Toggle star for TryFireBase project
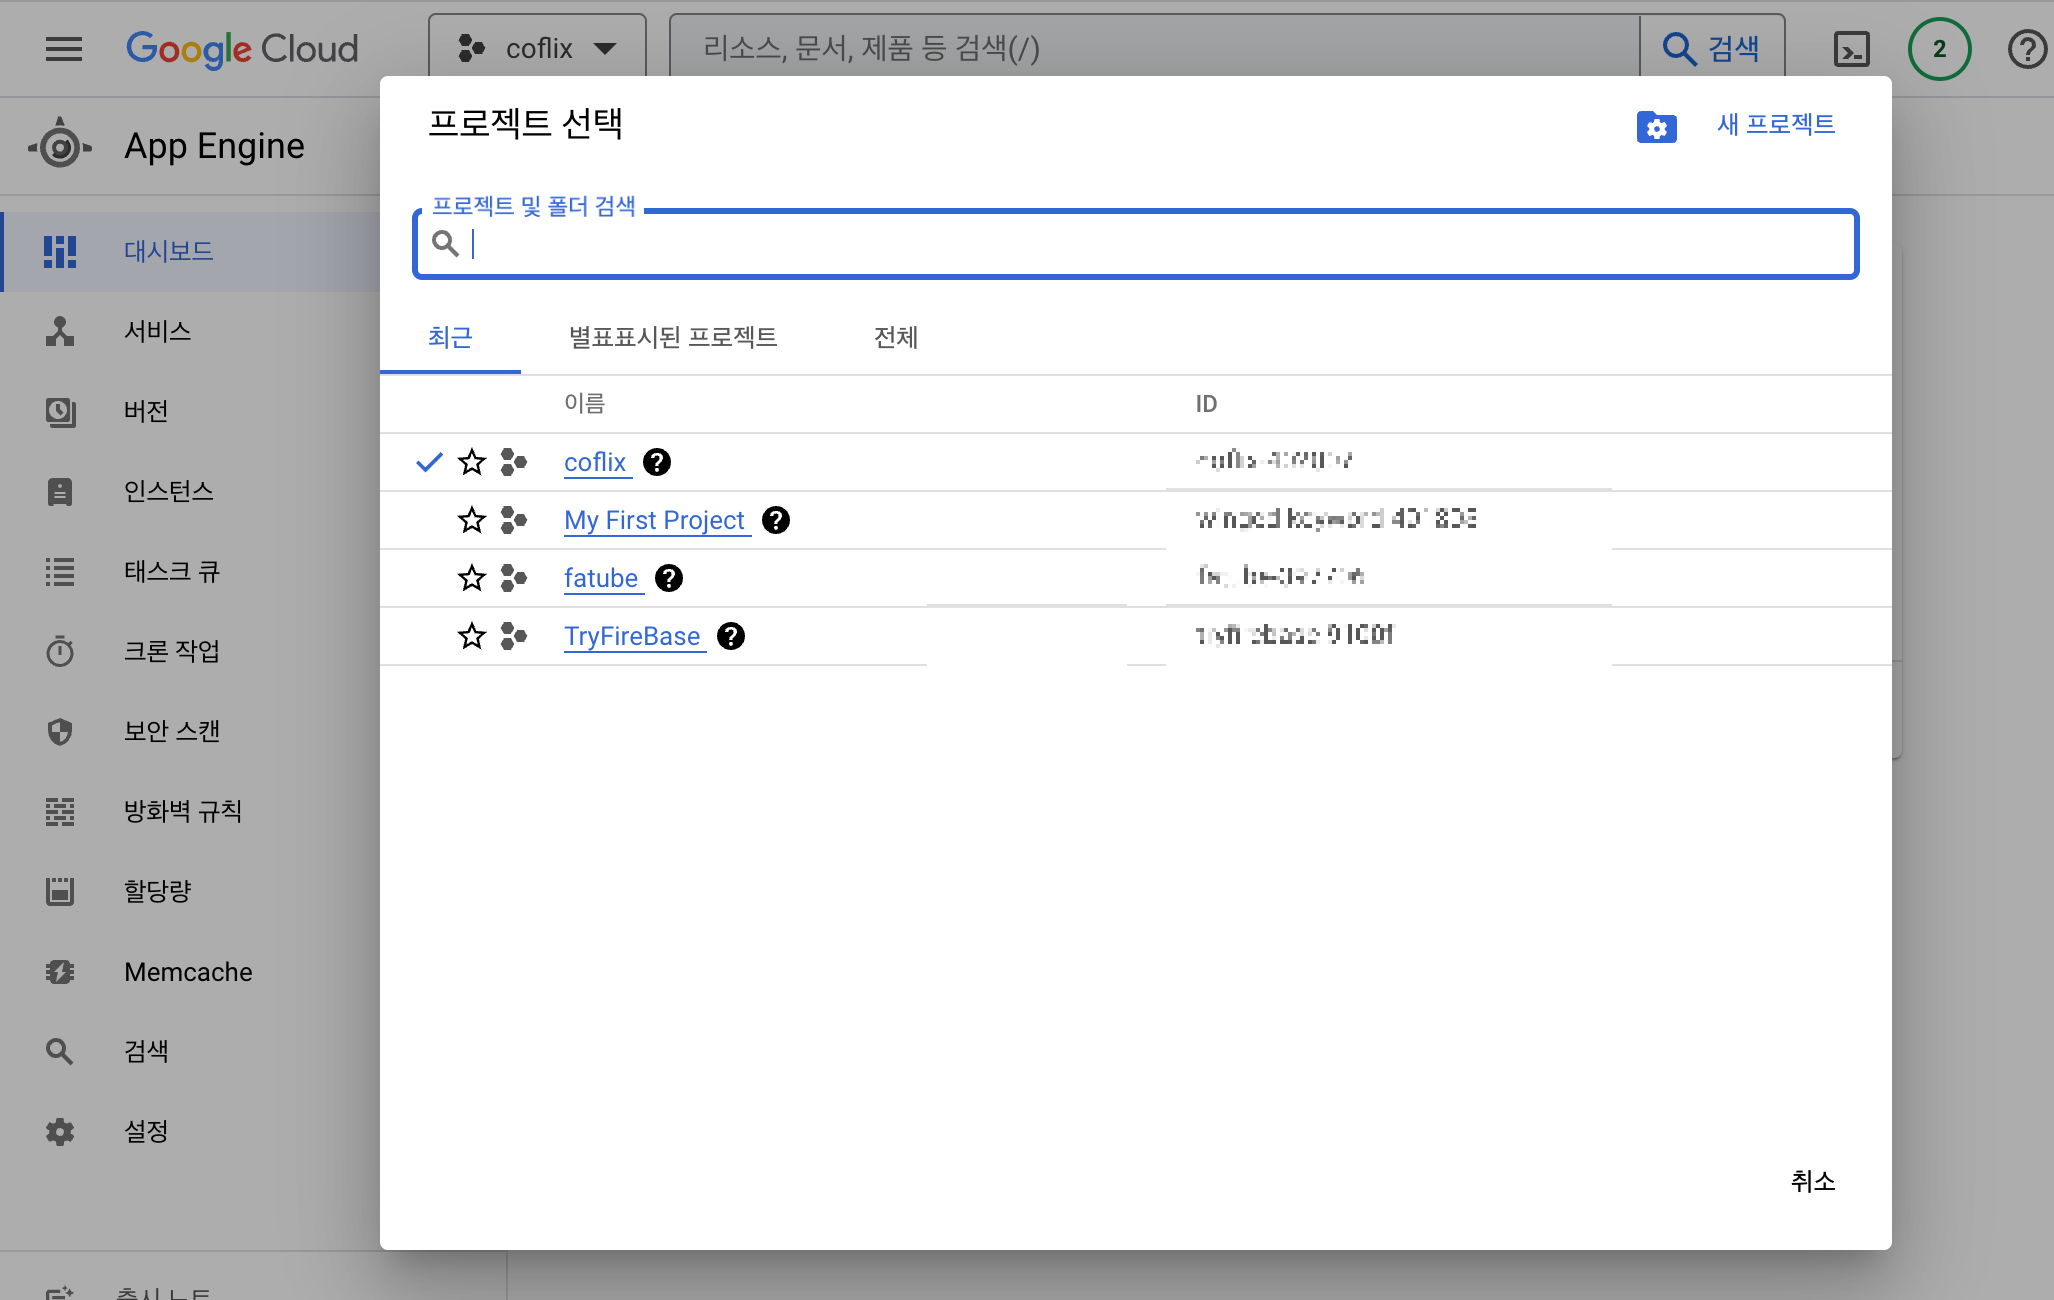The width and height of the screenshot is (2054, 1300). (x=471, y=636)
